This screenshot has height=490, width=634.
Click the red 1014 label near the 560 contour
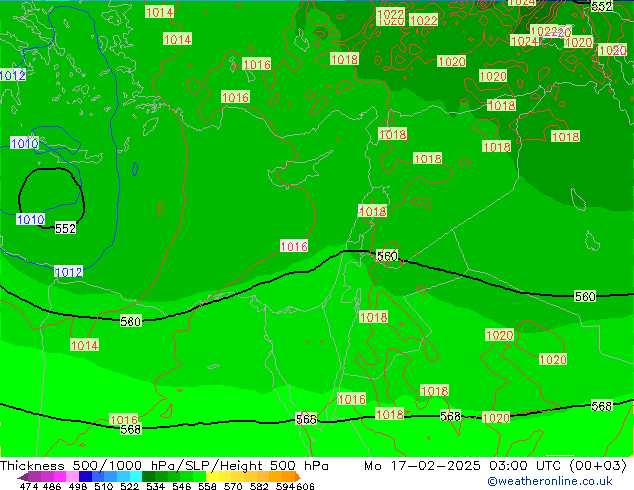[x=85, y=345]
